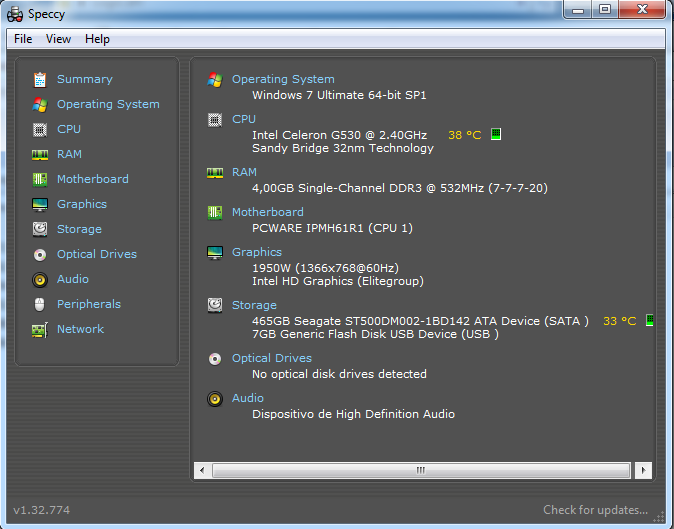
Task: Click the Peripherals mouse icon in sidebar
Action: 40,304
